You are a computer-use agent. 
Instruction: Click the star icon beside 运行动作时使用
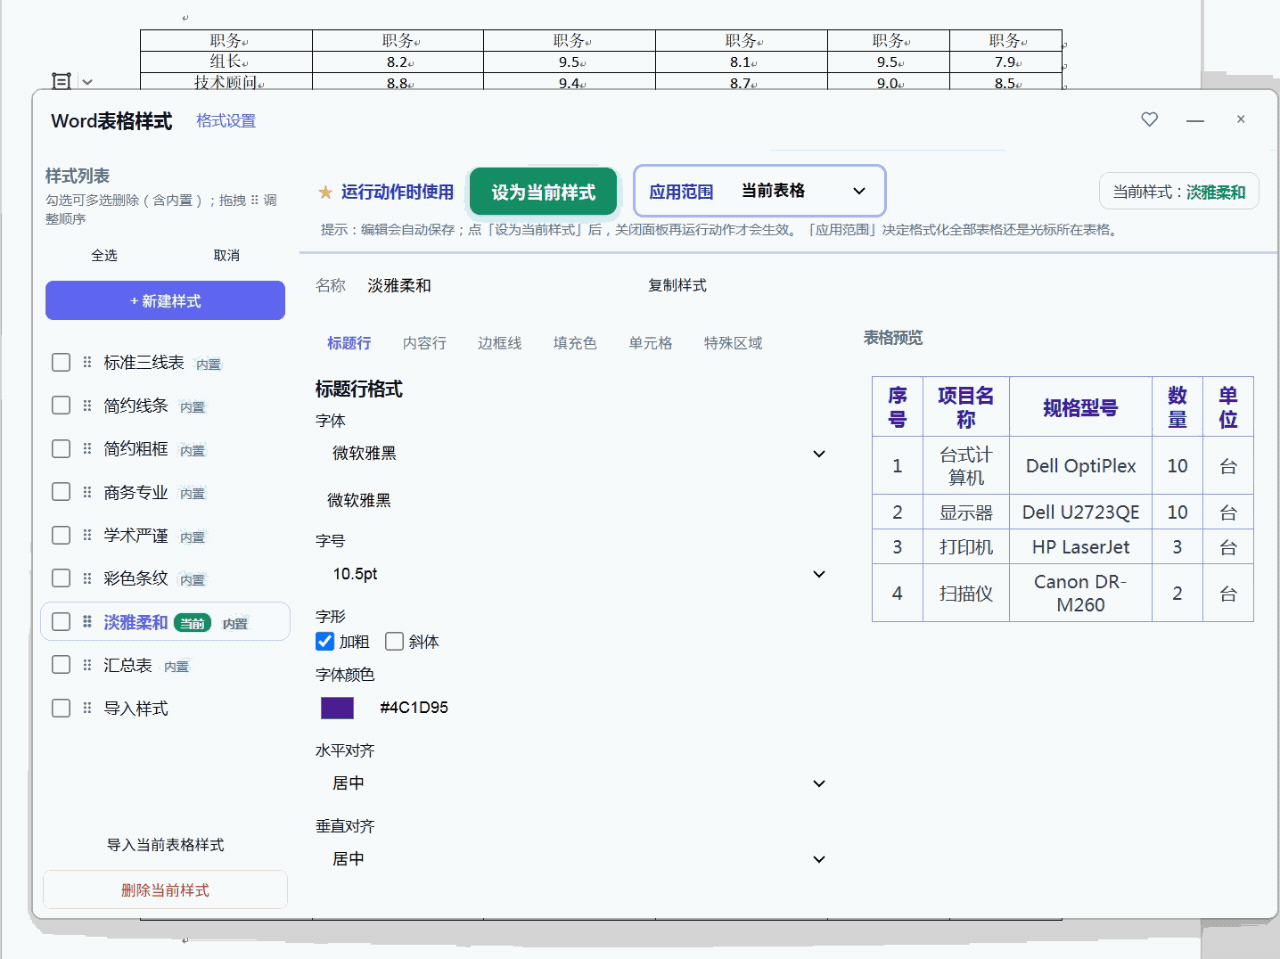click(325, 192)
